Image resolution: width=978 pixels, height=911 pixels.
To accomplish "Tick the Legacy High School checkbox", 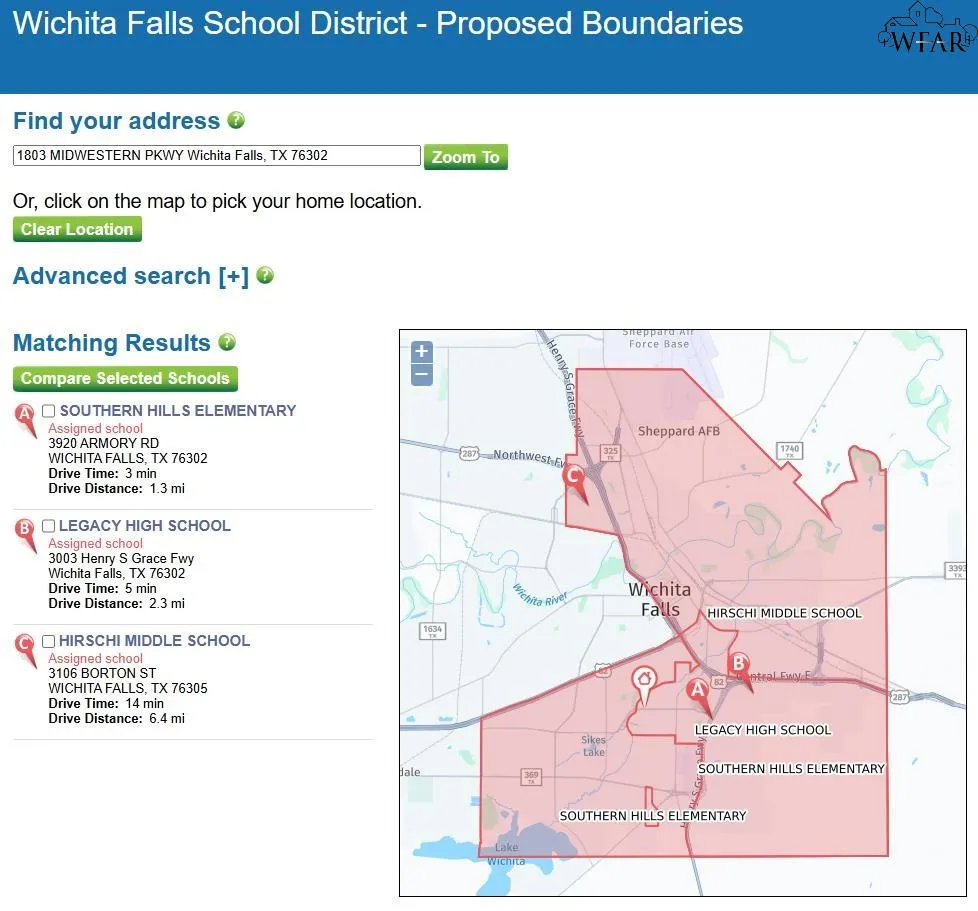I will 49,526.
